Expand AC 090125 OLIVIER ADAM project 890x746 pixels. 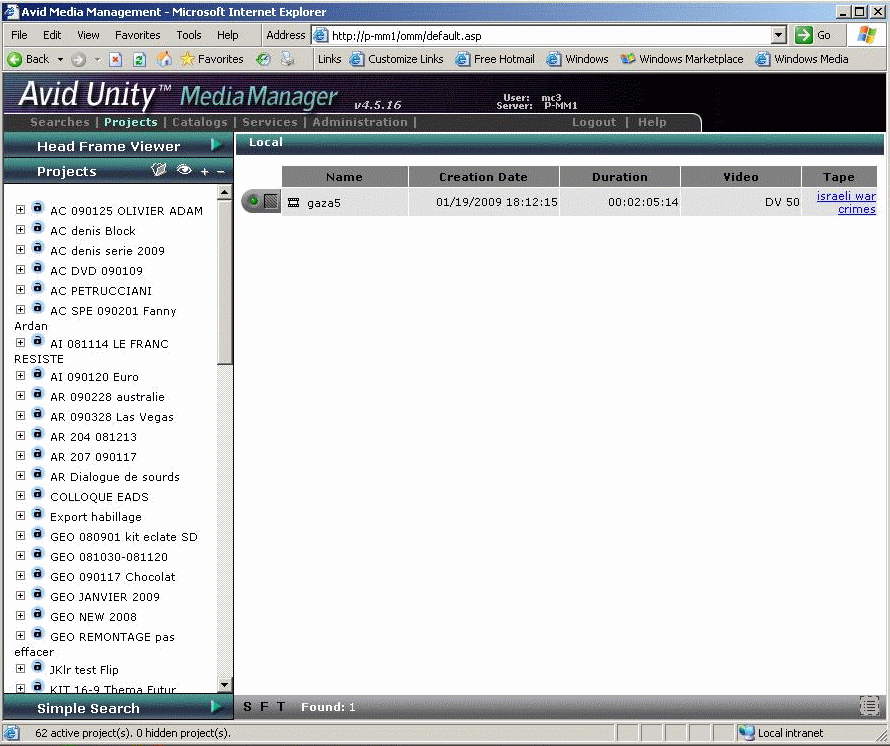click(20, 209)
